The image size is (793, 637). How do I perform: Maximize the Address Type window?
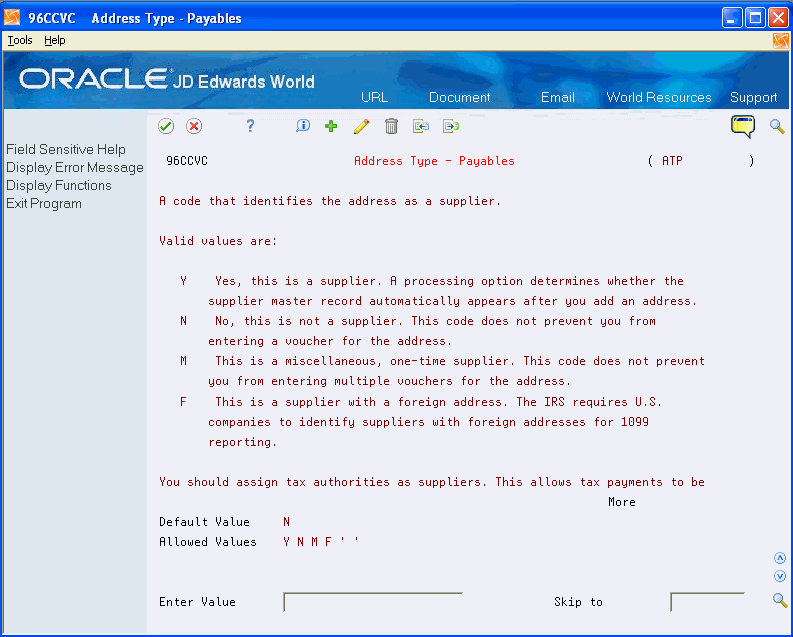tap(755, 18)
